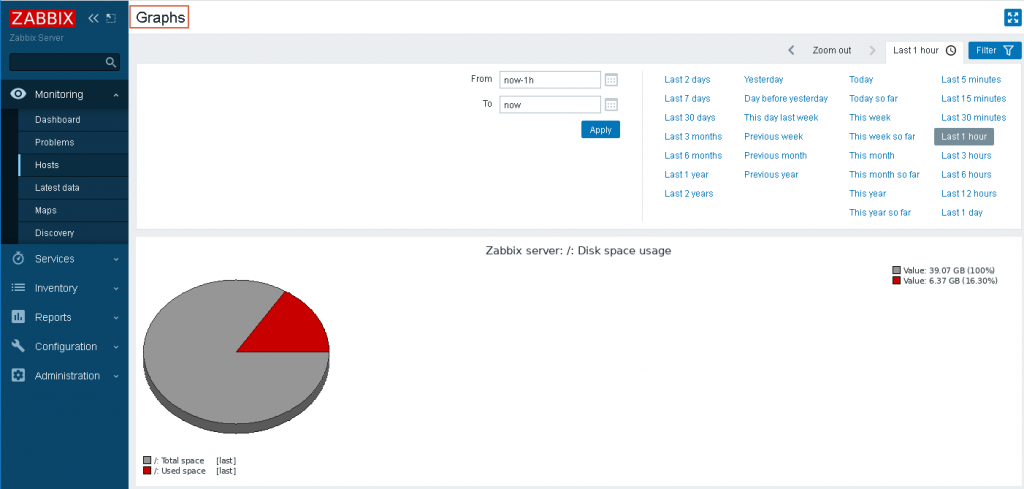This screenshot has width=1024, height=489.
Task: Click the search magnifier icon
Action: pyautogui.click(x=111, y=62)
